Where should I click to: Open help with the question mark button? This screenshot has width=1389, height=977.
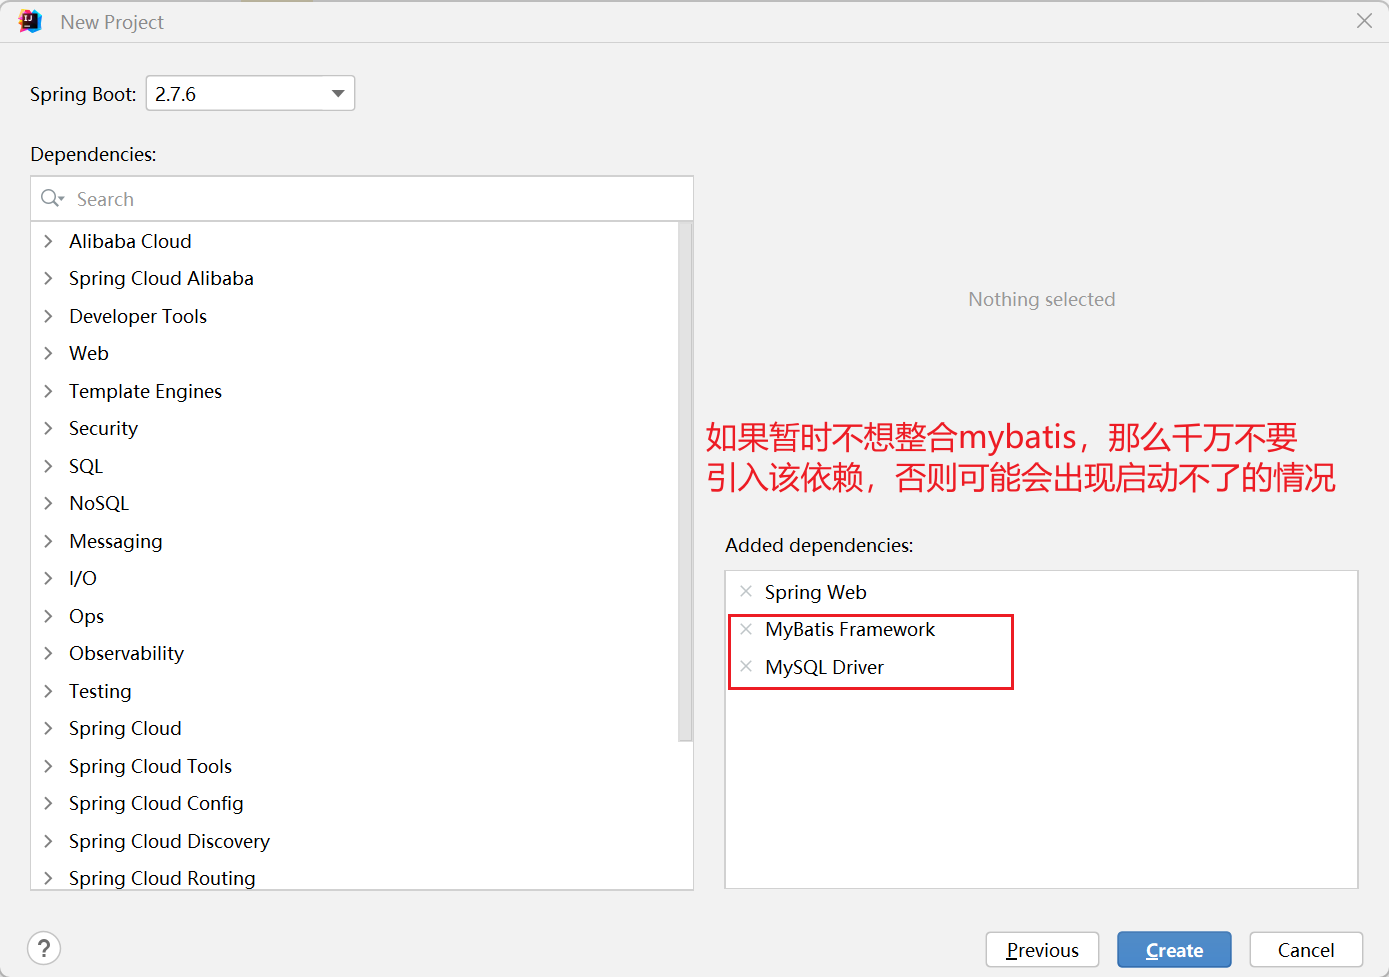[44, 948]
